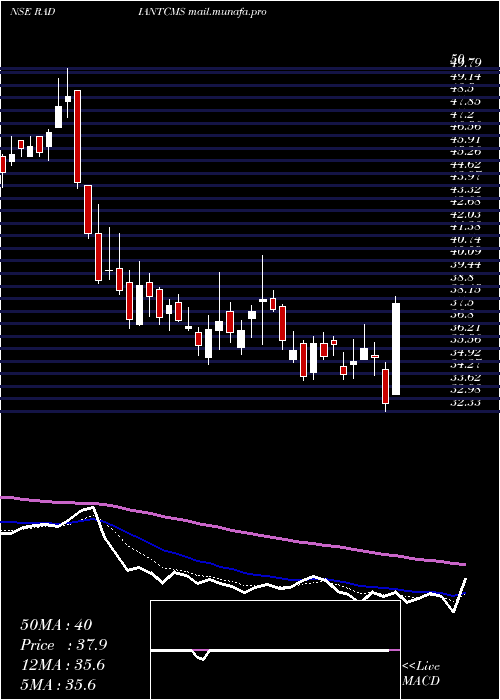This screenshot has width=500, height=700.
Task: Click the "Price : 37.9" readout
Action: click(x=64, y=645)
